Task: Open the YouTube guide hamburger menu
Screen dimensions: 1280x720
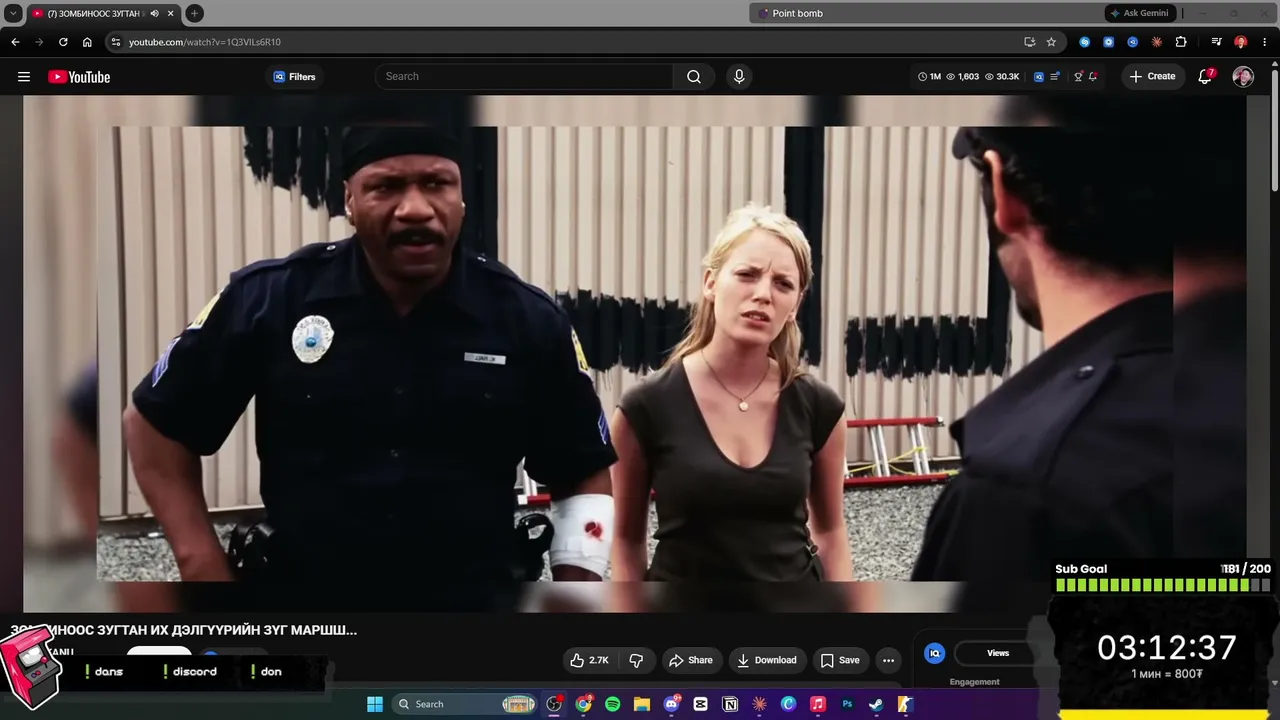Action: (24, 77)
